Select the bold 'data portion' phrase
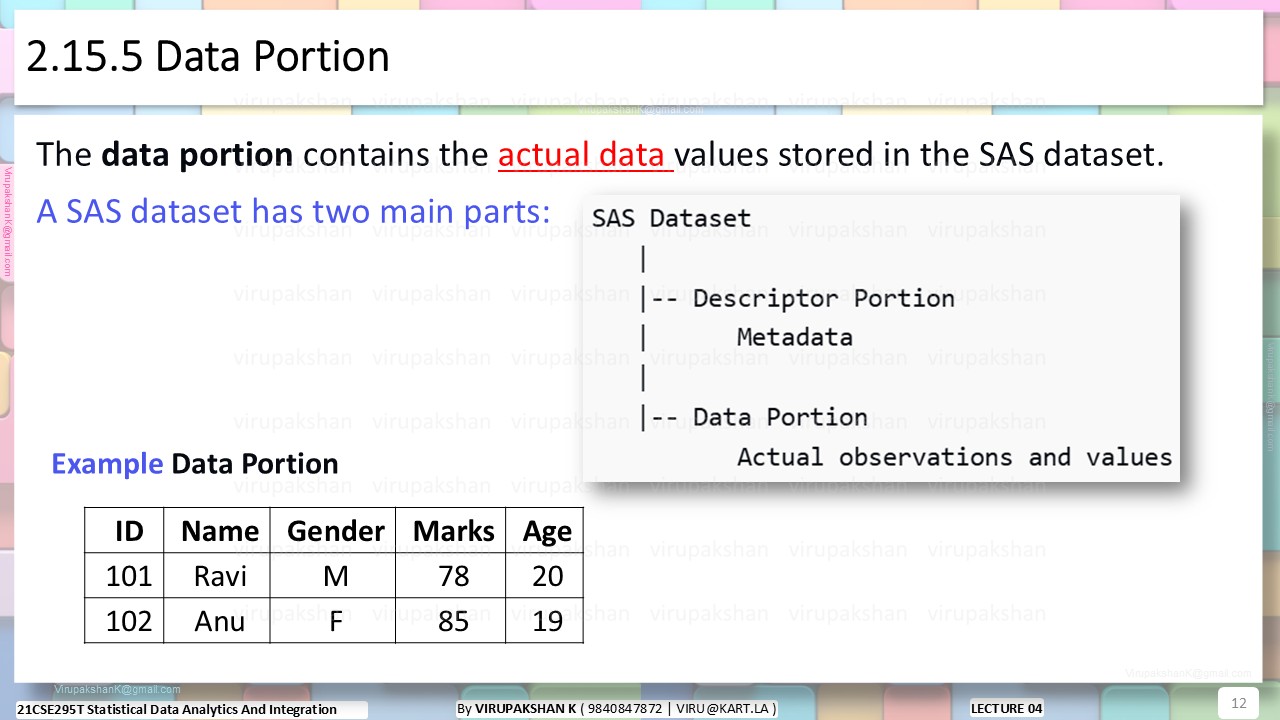 pos(197,155)
